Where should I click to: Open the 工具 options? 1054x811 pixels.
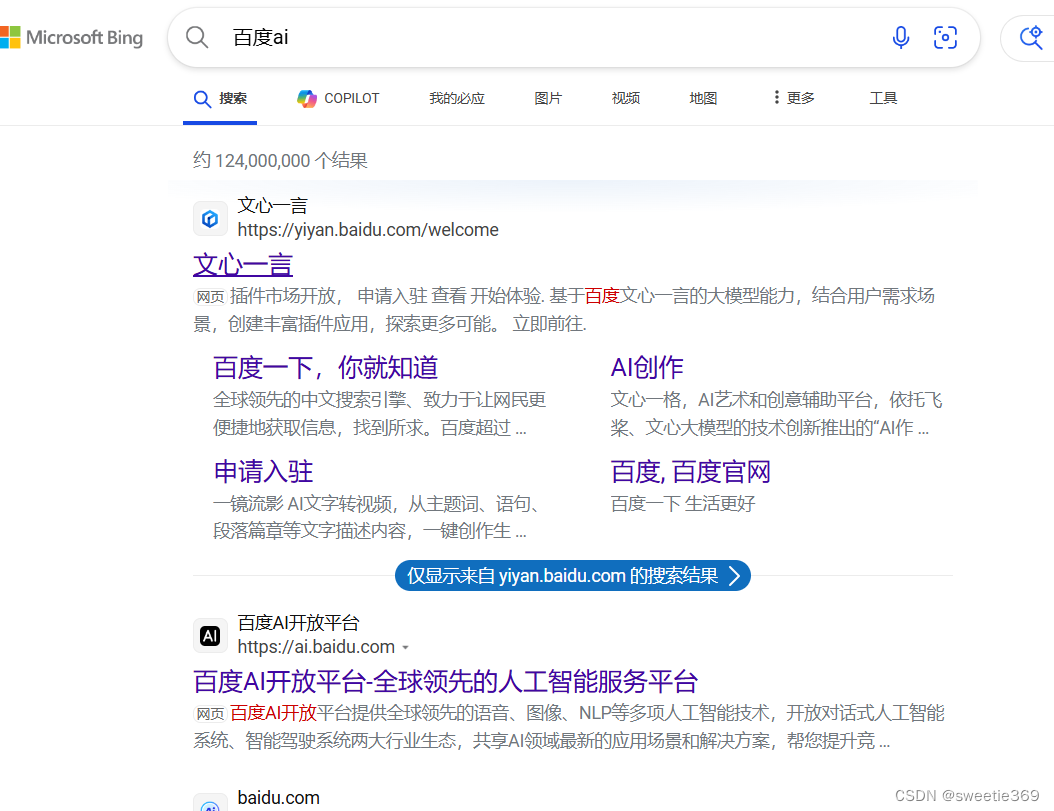[883, 99]
